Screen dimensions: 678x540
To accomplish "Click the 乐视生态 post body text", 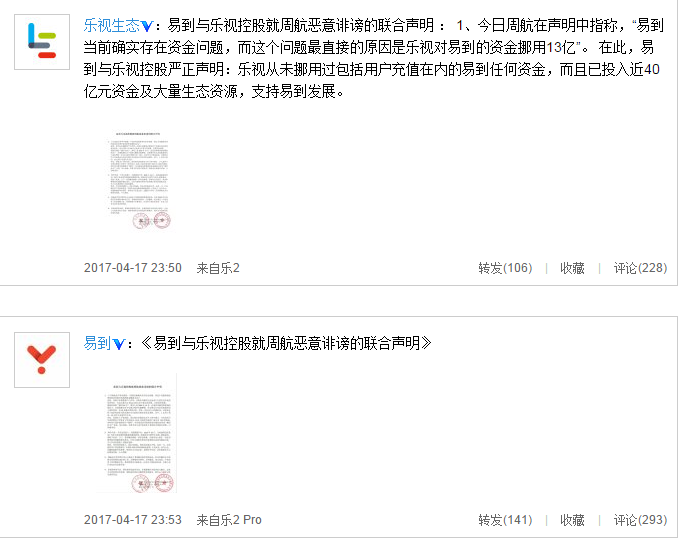I will (373, 58).
